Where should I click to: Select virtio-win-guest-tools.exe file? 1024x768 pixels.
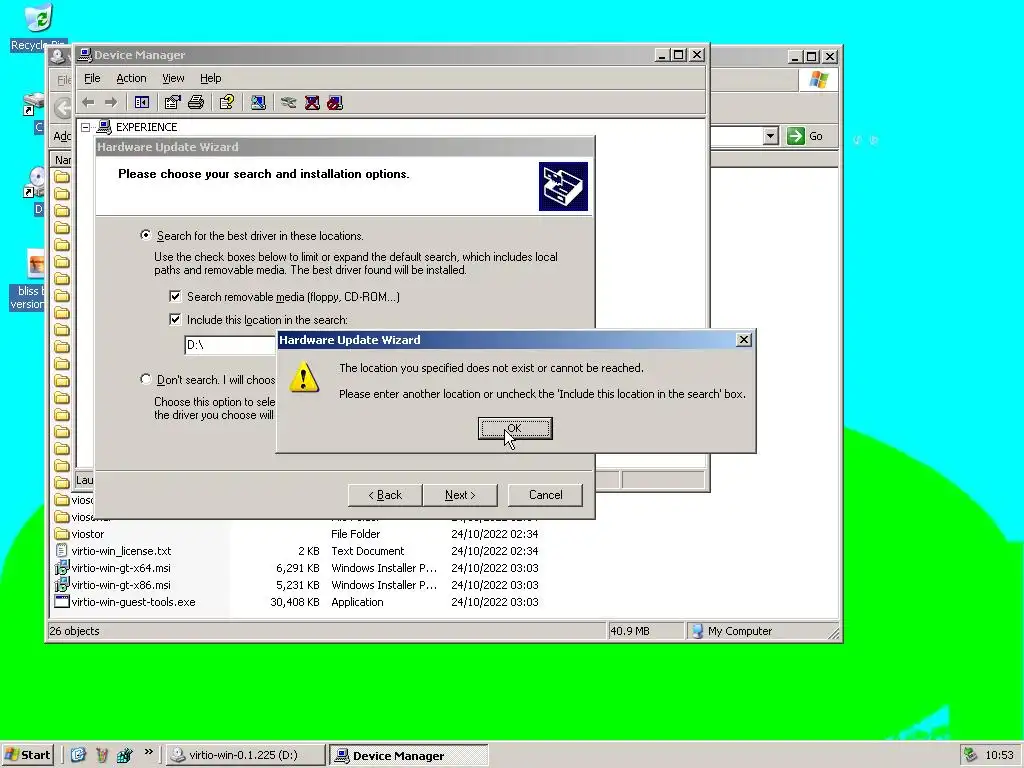pos(133,602)
